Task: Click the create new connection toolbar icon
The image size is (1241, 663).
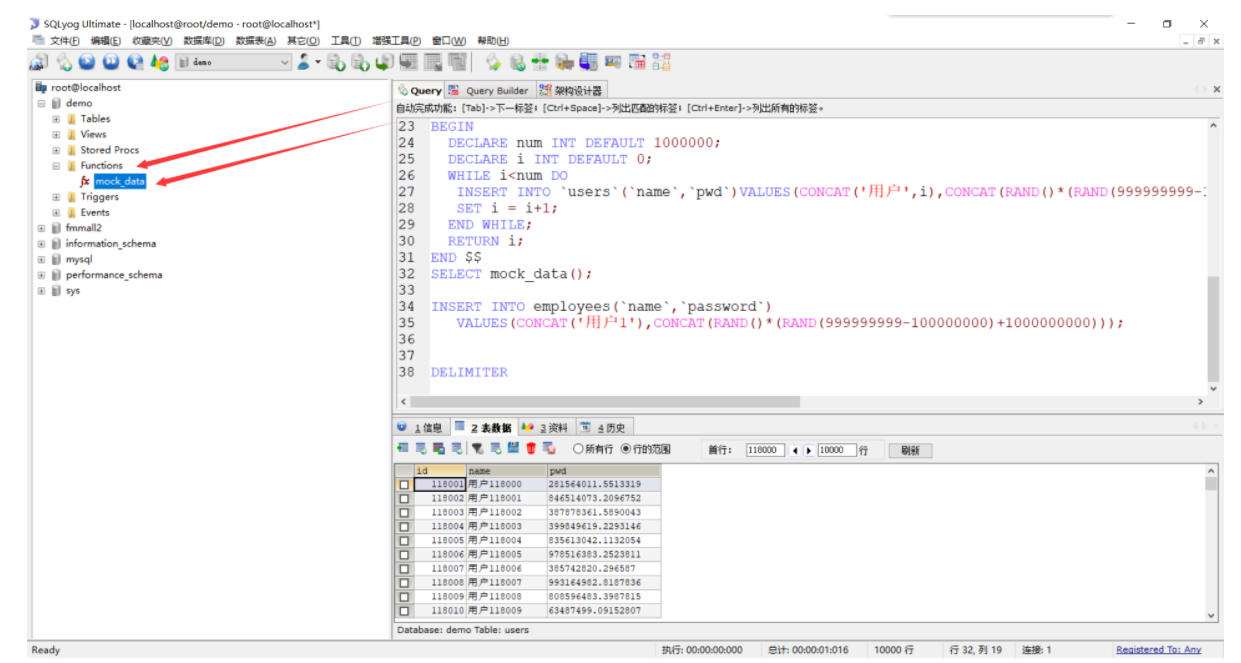Action: pos(38,62)
